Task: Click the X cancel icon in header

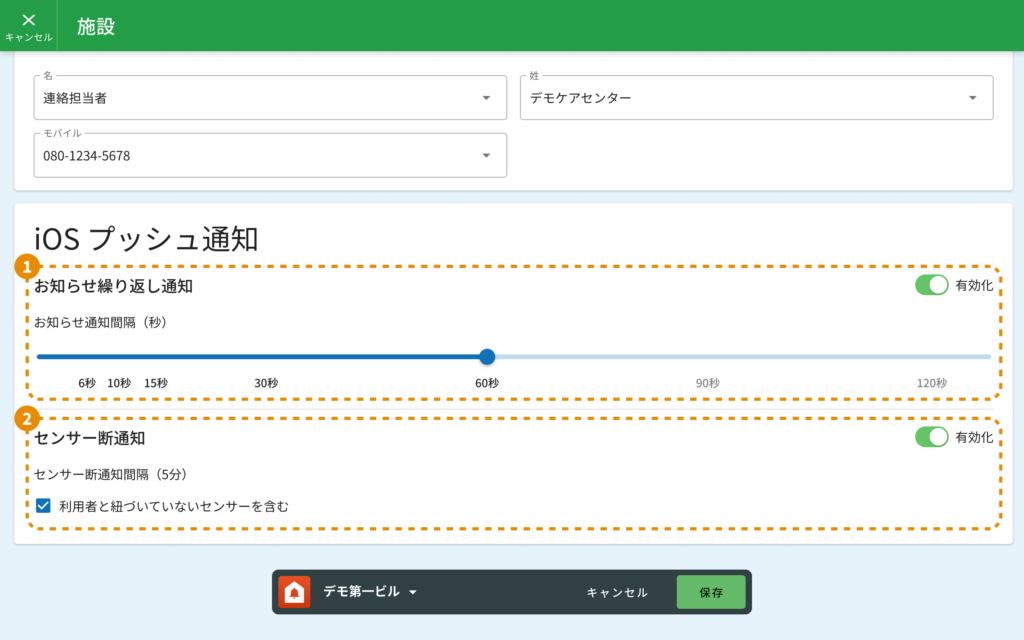Action: (29, 20)
